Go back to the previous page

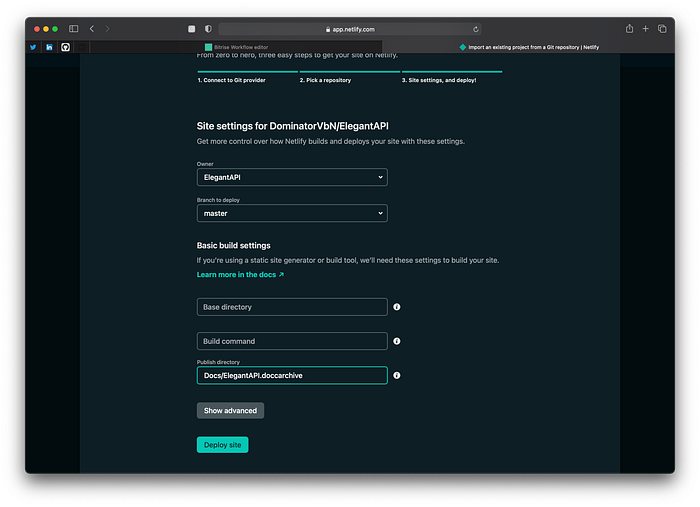(92, 29)
